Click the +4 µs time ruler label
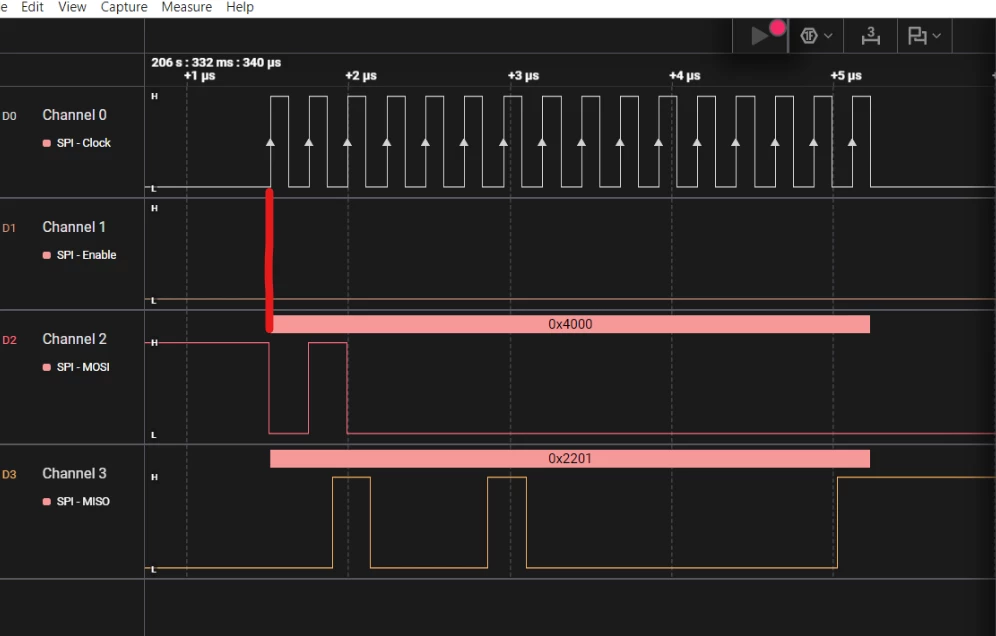This screenshot has width=996, height=636. (x=685, y=76)
